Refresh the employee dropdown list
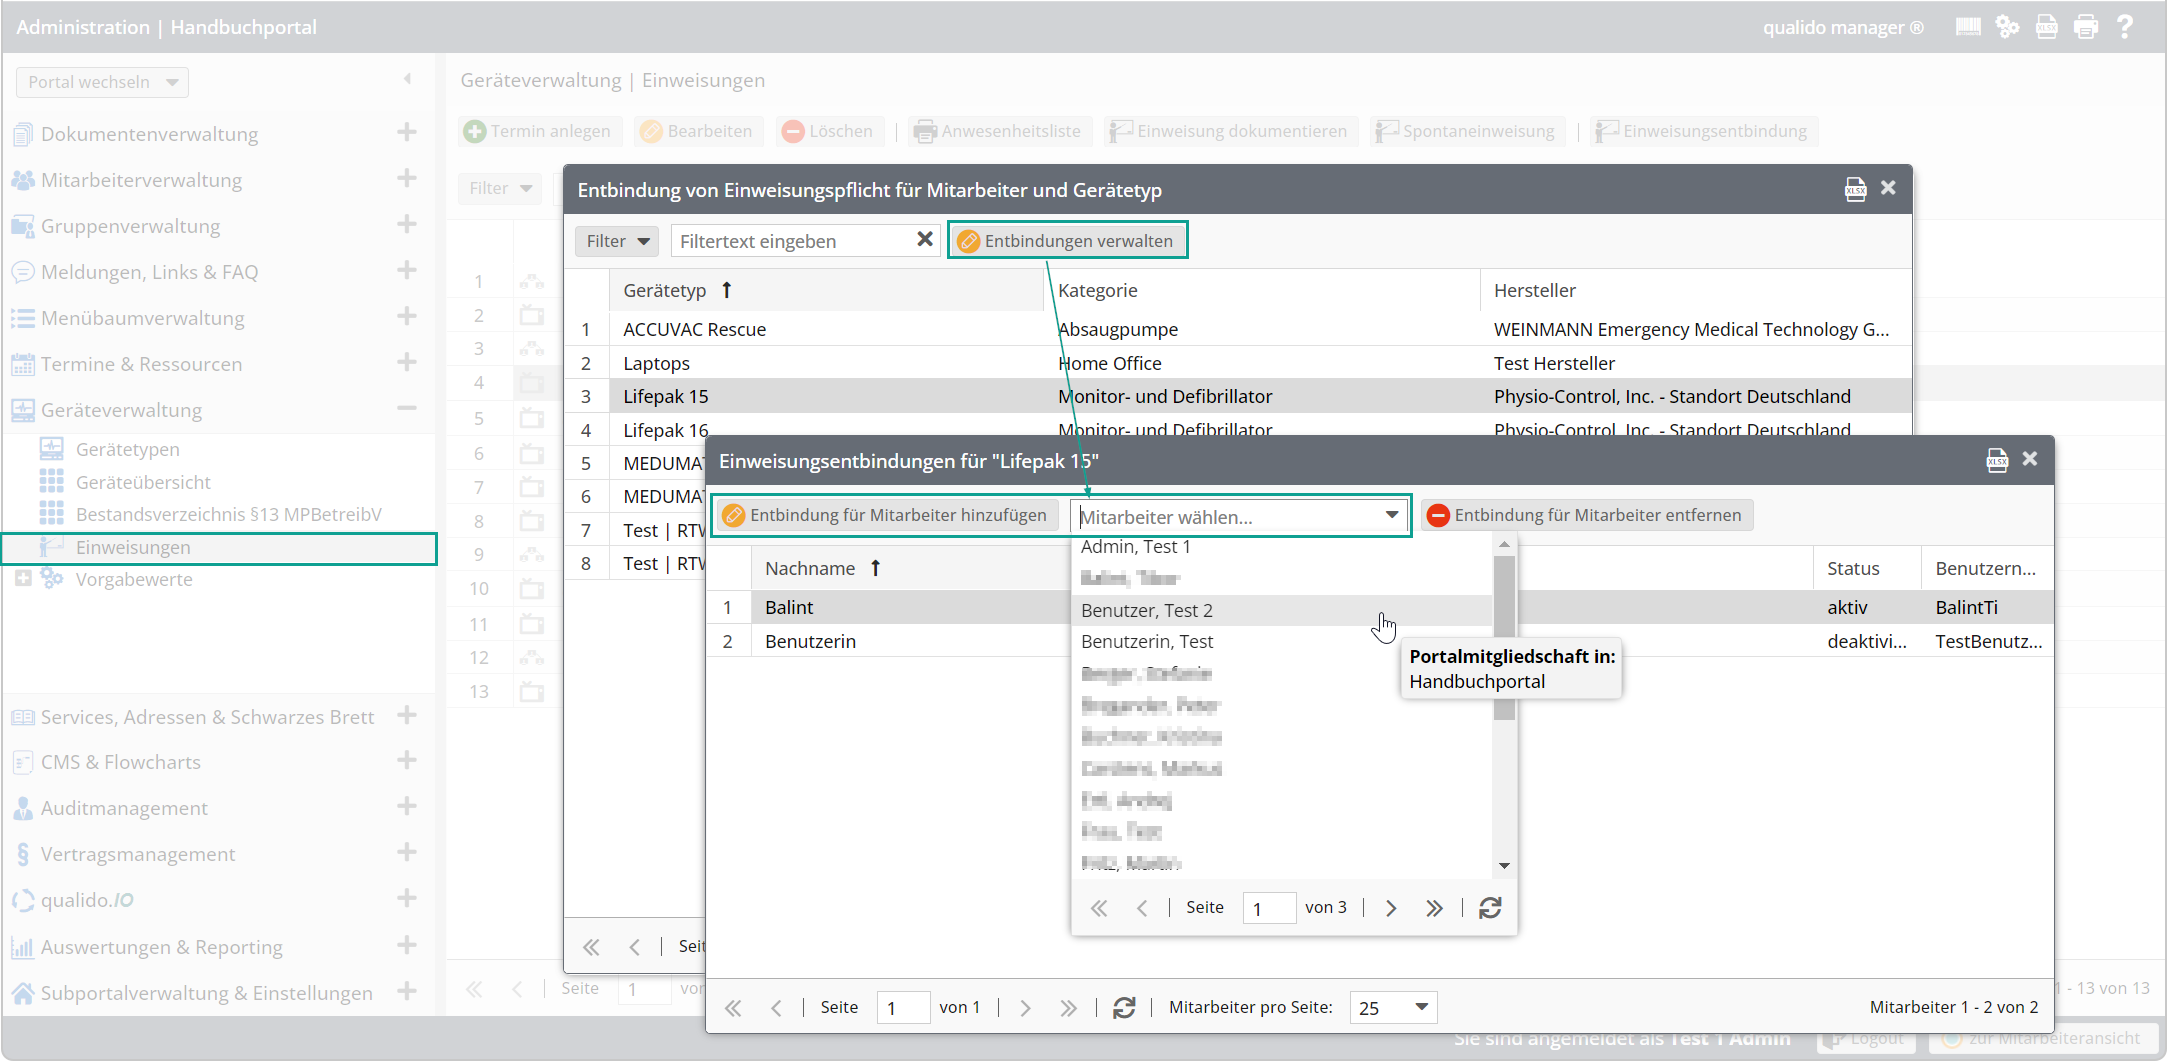The image size is (2168, 1062). pyautogui.click(x=1490, y=908)
